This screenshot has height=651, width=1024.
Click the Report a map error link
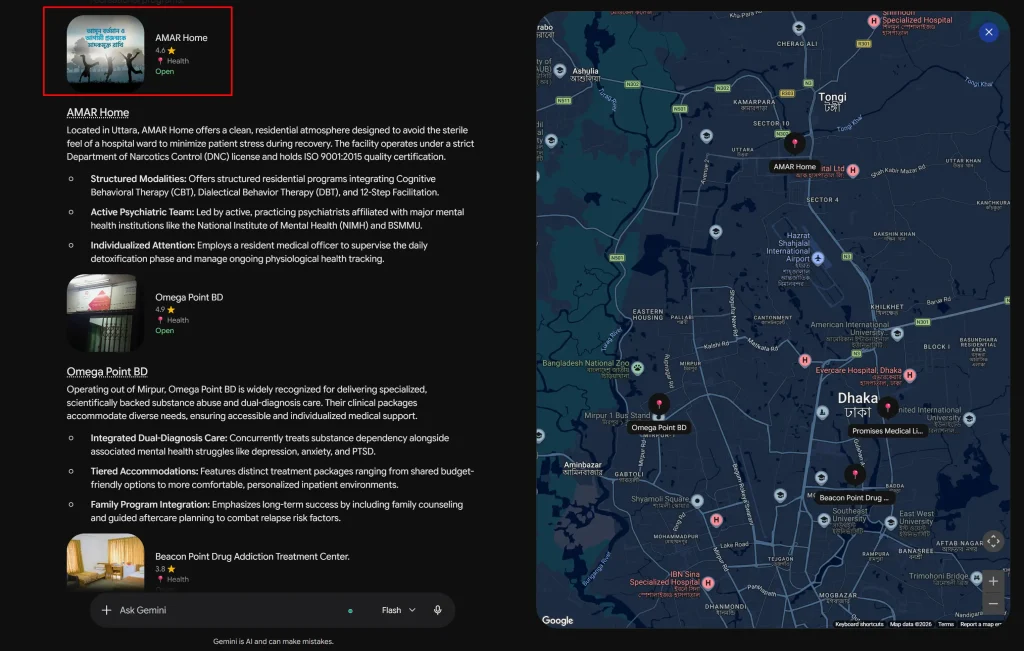(980, 624)
